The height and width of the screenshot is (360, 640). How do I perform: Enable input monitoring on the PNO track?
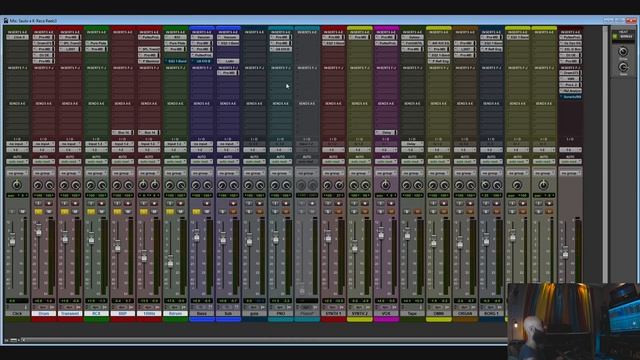(x=276, y=203)
